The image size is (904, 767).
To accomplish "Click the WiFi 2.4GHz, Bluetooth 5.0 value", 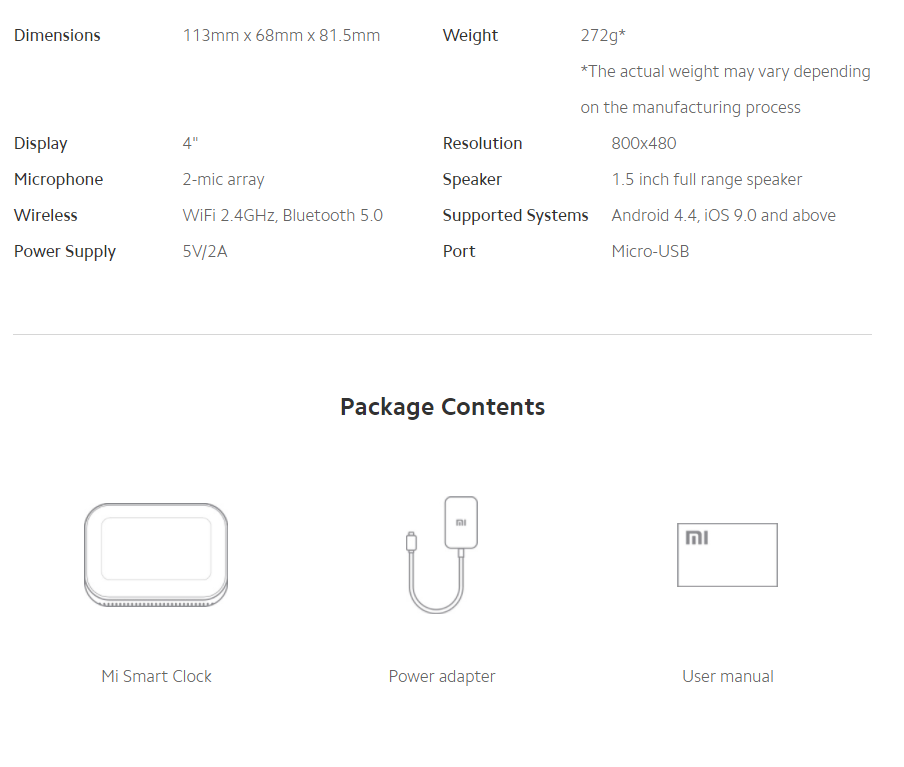I will (282, 216).
